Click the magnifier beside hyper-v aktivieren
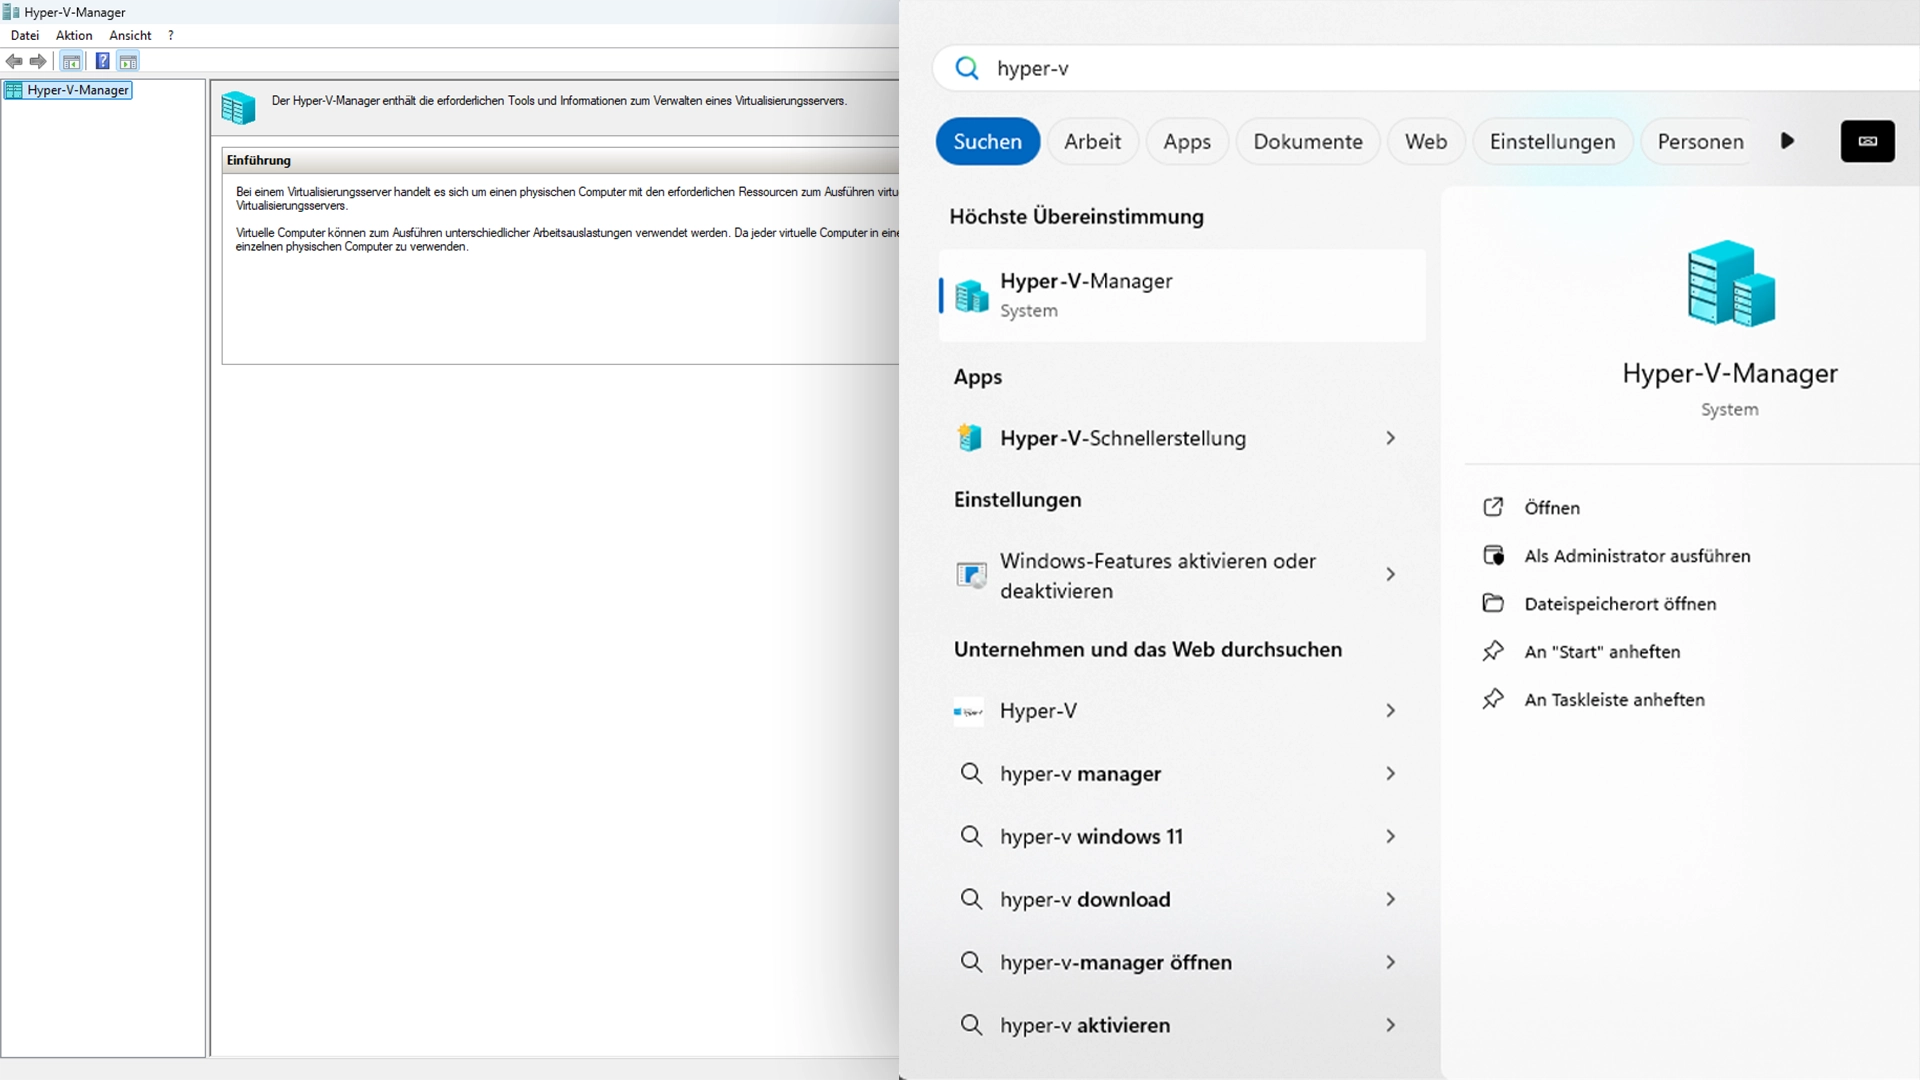 tap(971, 1025)
